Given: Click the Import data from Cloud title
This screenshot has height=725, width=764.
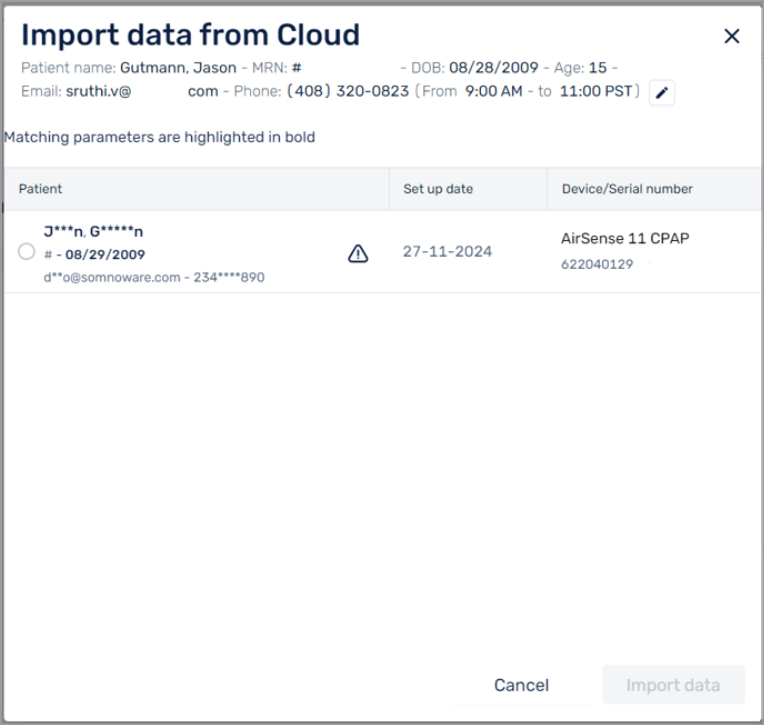Looking at the screenshot, I should tap(191, 35).
